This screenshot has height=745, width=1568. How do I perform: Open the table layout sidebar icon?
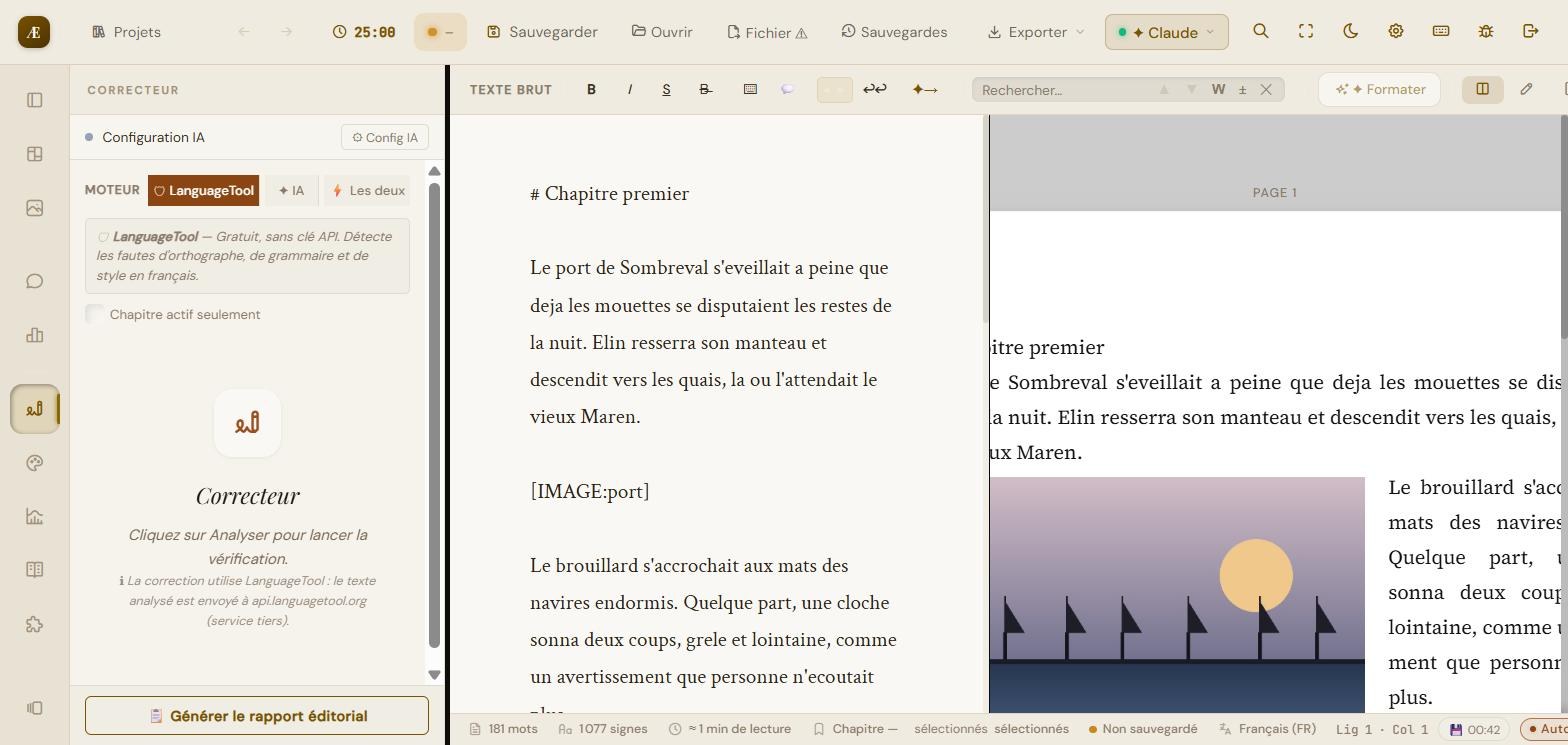[x=35, y=154]
